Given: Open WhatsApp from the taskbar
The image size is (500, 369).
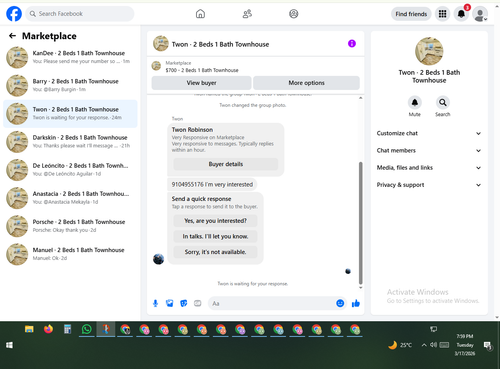Looking at the screenshot, I should tap(87, 329).
